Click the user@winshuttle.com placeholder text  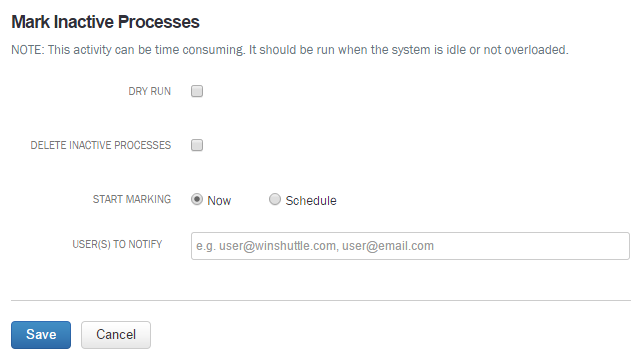277,246
